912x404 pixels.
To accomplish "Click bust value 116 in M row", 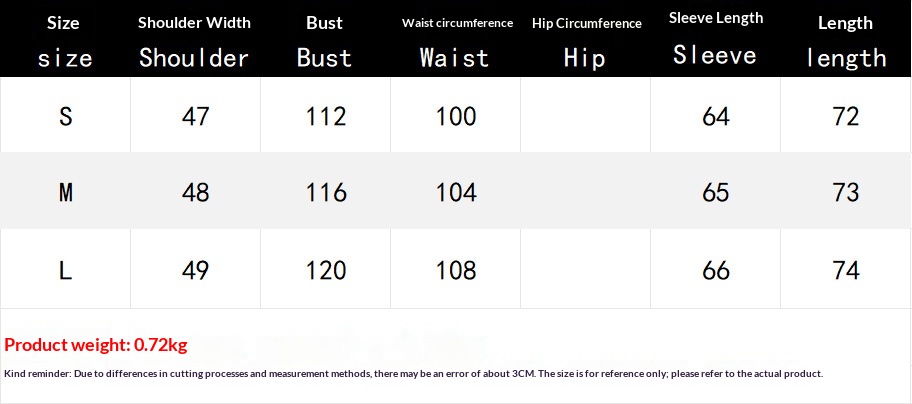I will click(325, 192).
